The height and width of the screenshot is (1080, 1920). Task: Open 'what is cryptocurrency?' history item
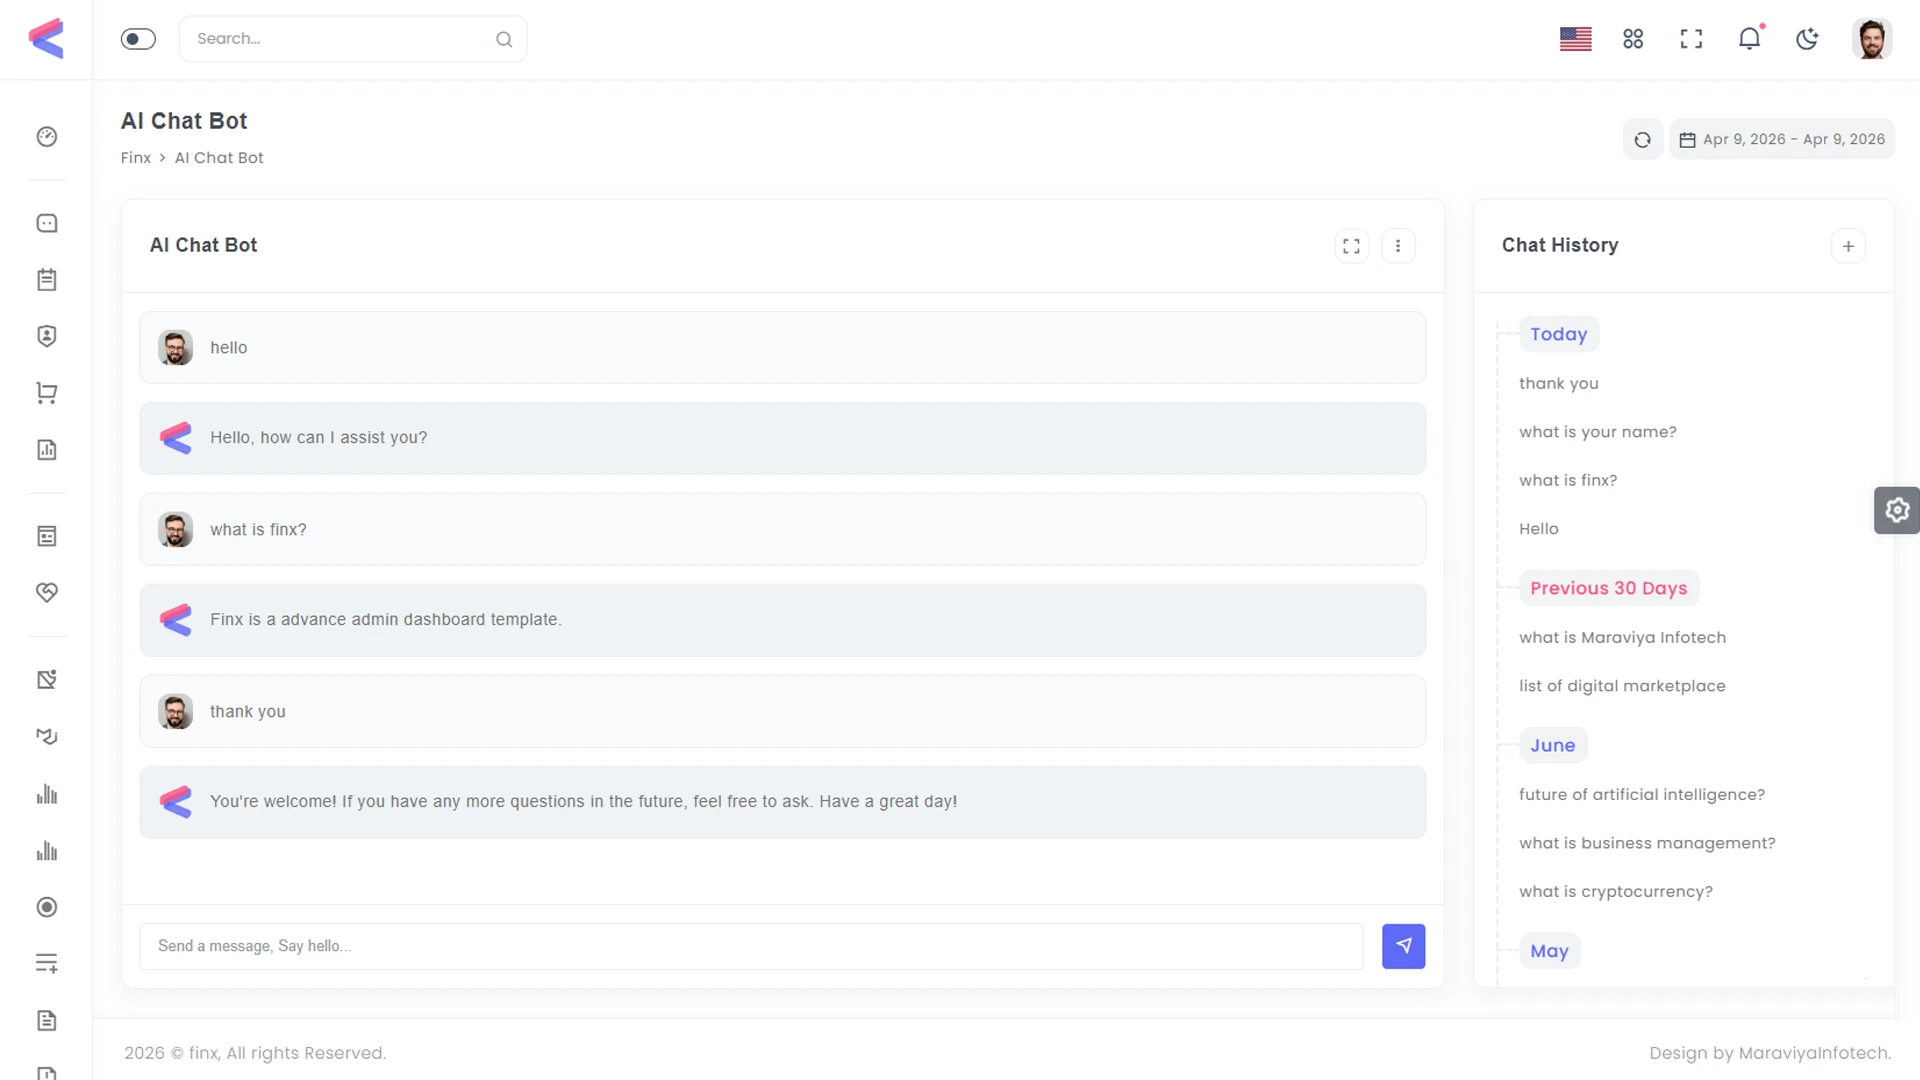tap(1615, 892)
